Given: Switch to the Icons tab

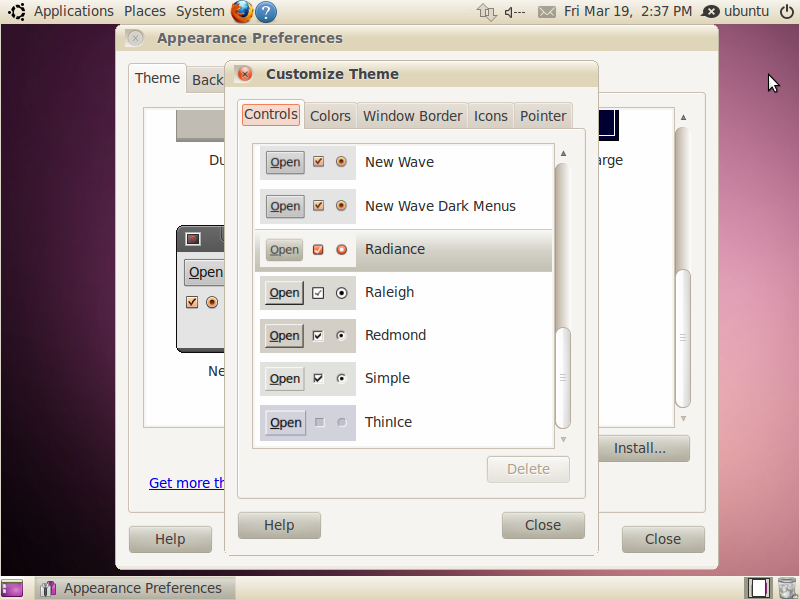Looking at the screenshot, I should tap(490, 116).
